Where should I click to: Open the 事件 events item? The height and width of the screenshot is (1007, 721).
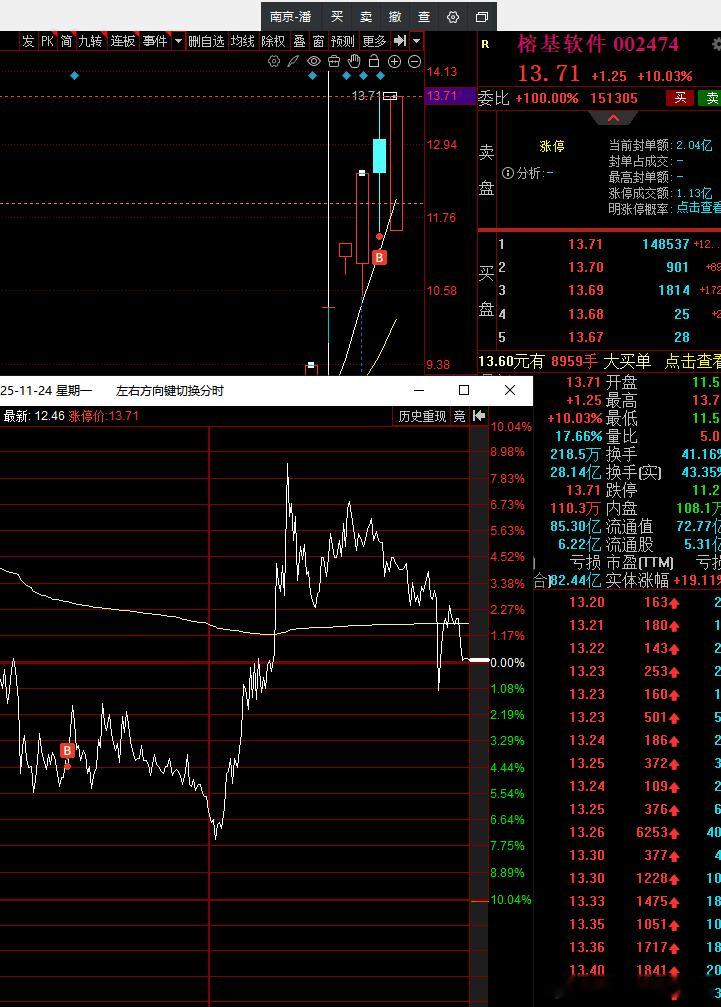pos(155,41)
